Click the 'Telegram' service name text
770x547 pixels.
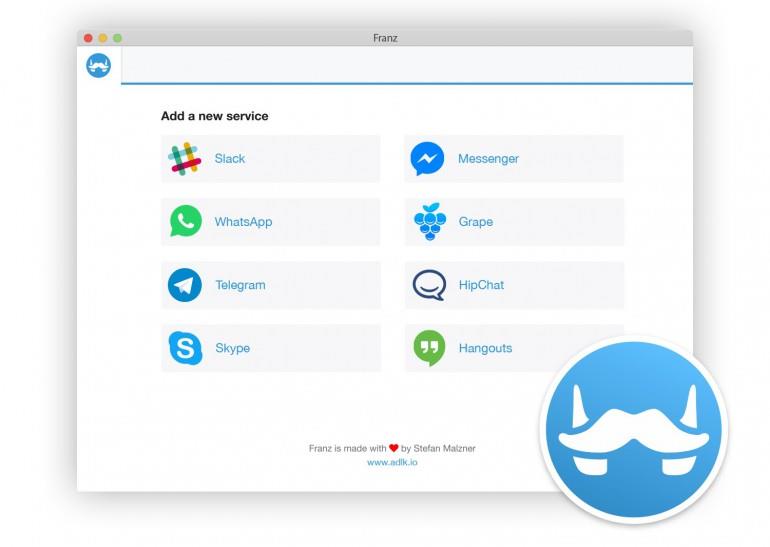pyautogui.click(x=240, y=285)
